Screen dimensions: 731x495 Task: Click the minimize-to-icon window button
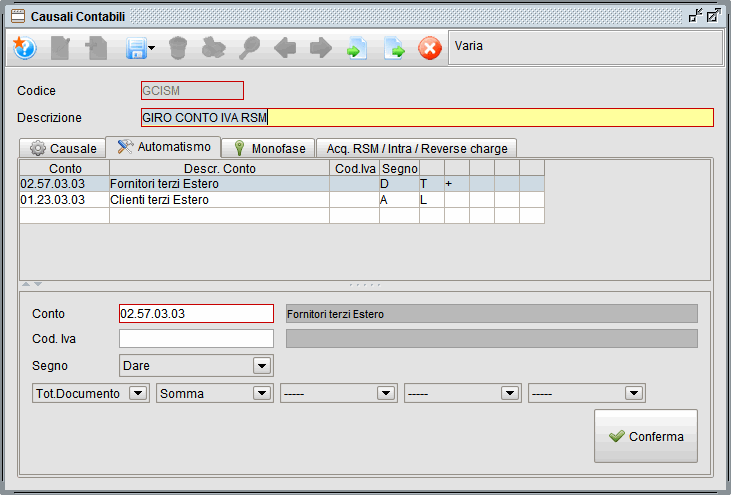[x=696, y=16]
